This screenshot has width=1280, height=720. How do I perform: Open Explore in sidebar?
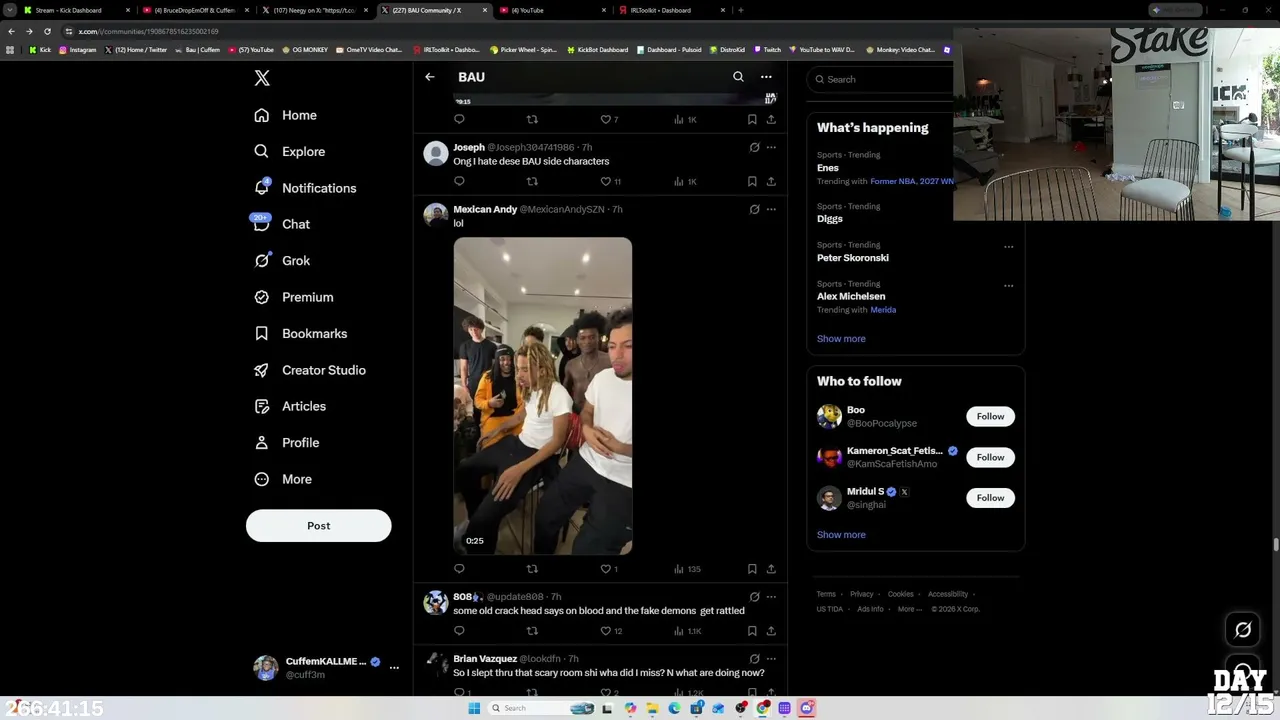(x=290, y=151)
